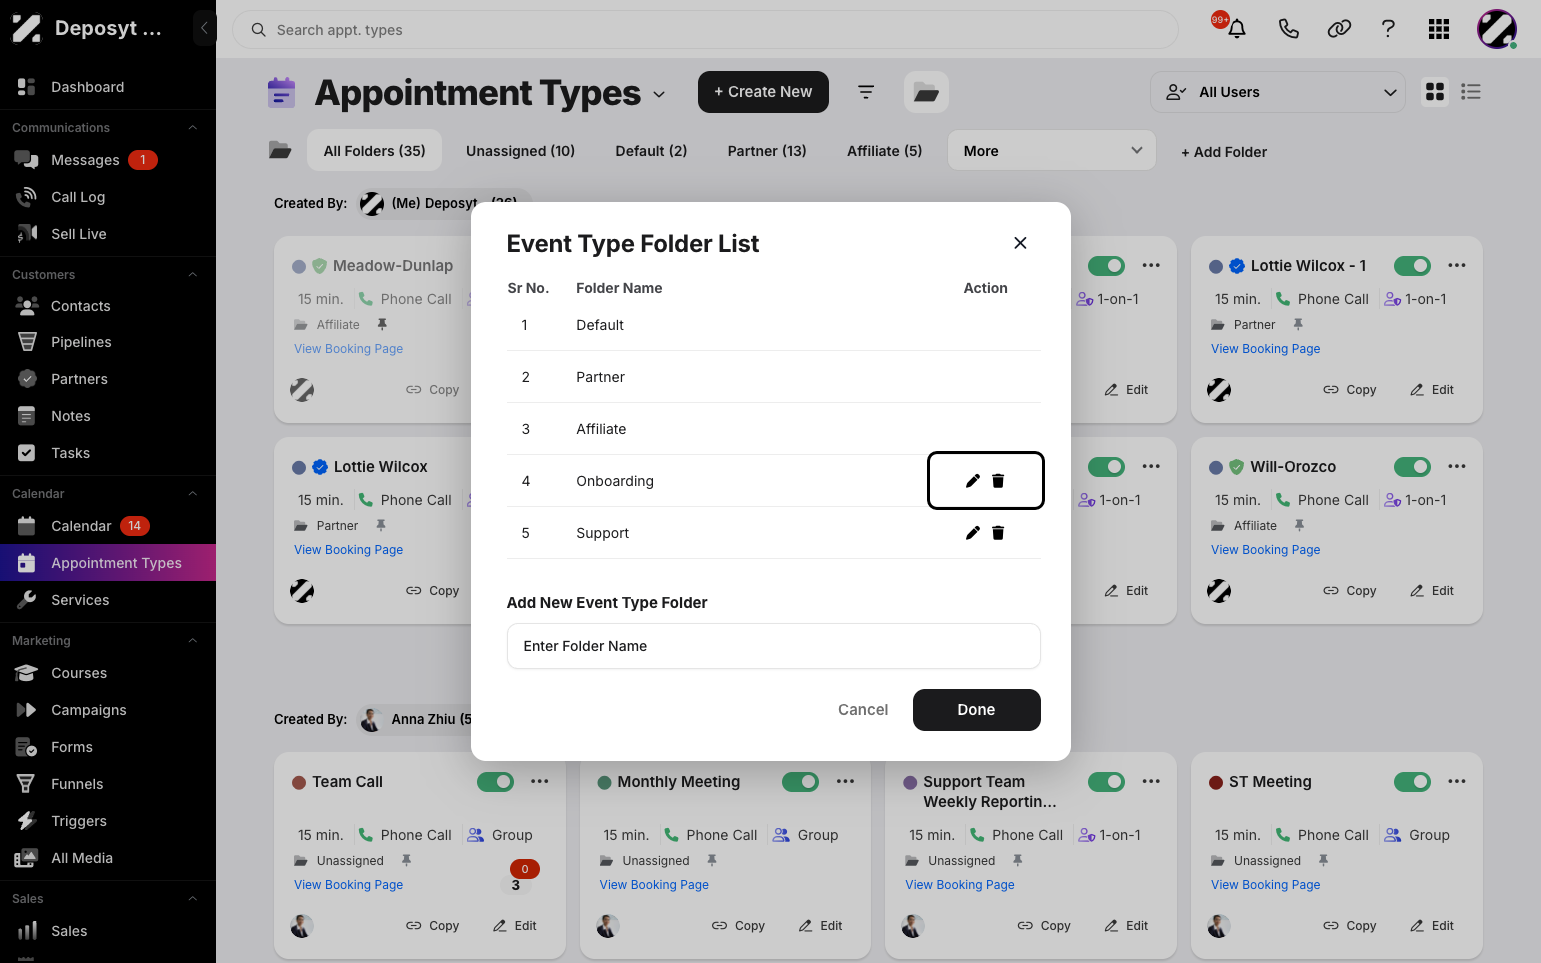Toggle the Team Call appointment switch
The width and height of the screenshot is (1541, 963).
pyautogui.click(x=495, y=782)
